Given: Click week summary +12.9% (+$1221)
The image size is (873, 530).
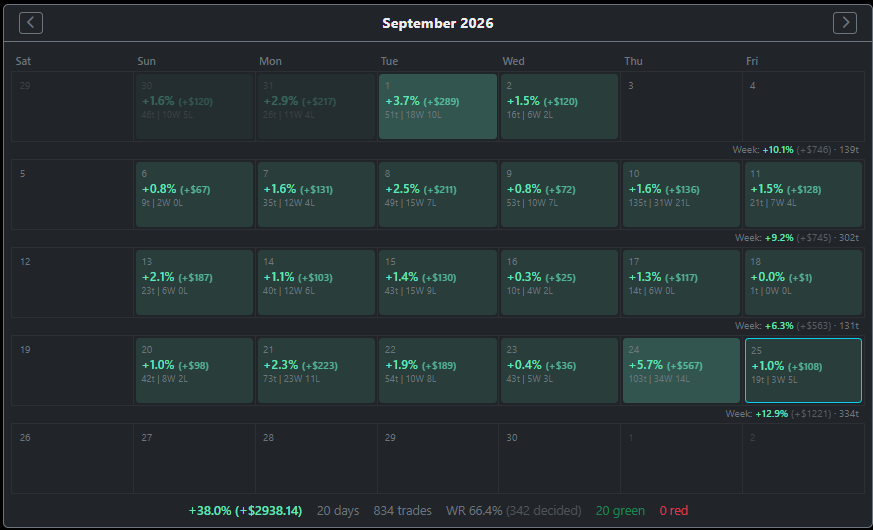Looking at the screenshot, I should 792,414.
